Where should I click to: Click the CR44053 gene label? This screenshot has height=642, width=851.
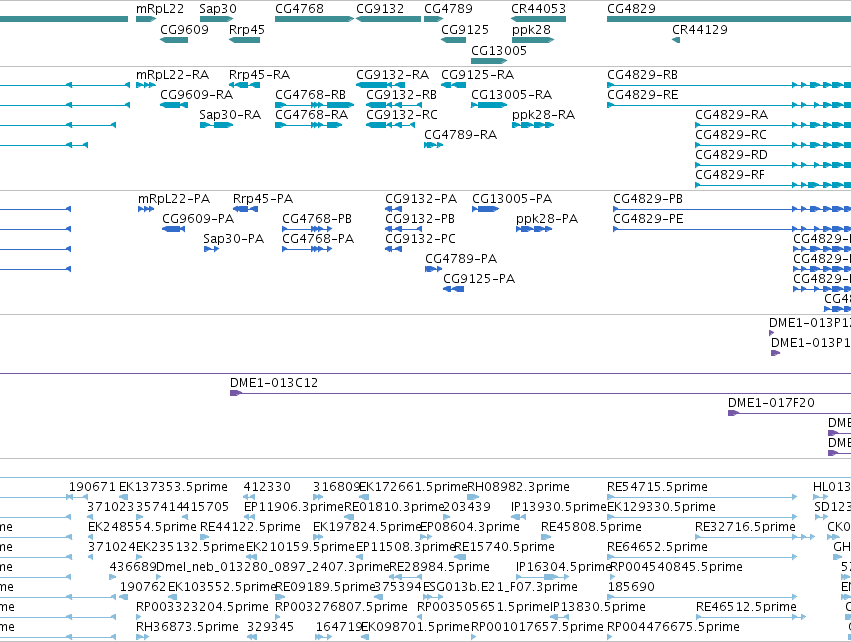click(538, 9)
